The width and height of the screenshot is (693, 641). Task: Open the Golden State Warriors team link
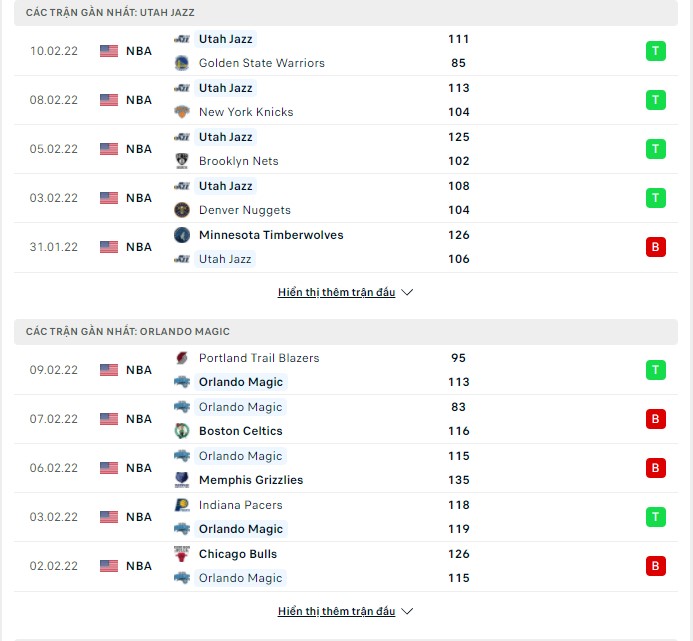coord(261,63)
